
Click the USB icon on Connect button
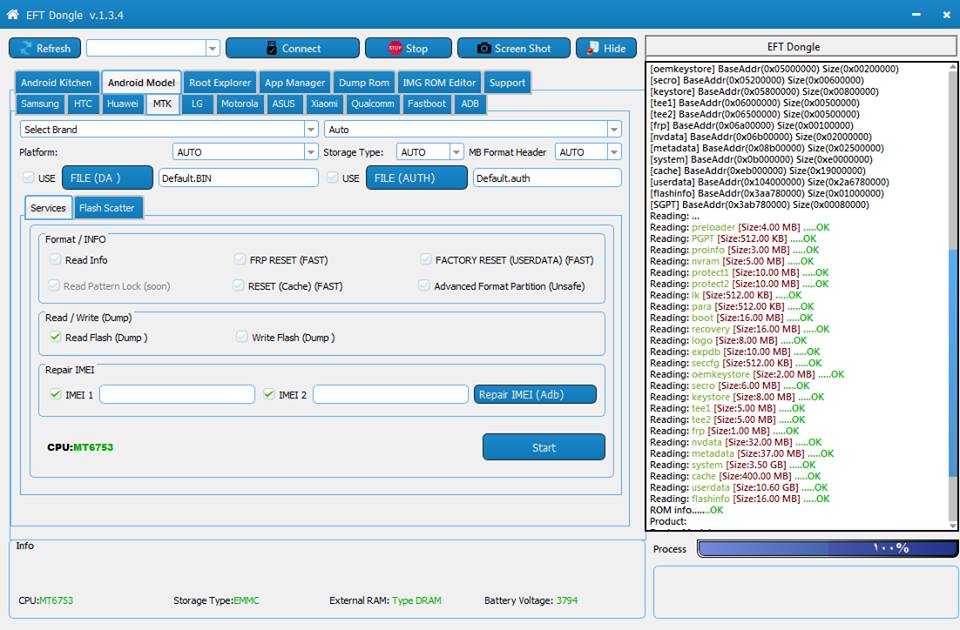[272, 48]
